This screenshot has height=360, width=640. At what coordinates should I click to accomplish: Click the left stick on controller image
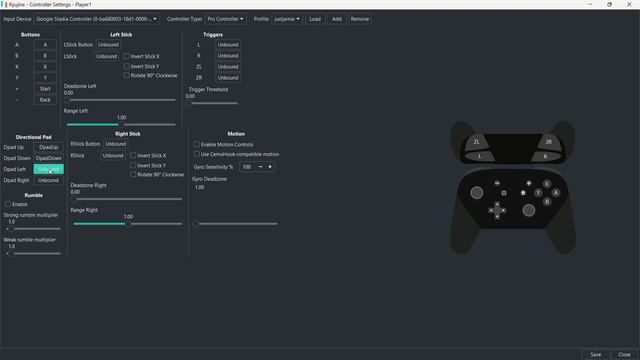click(x=477, y=193)
